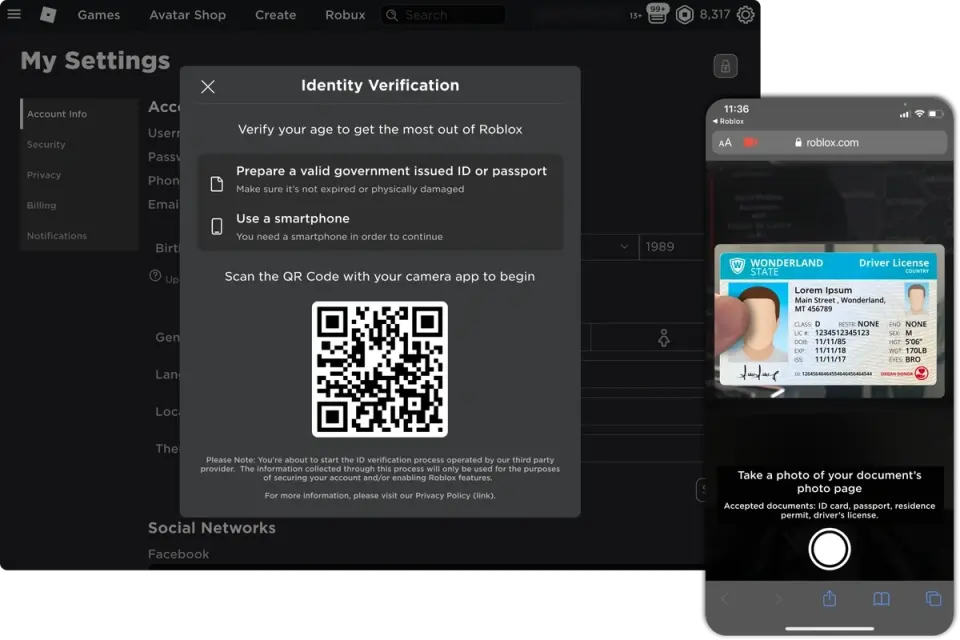Tap the AA reader text size menu
The height and width of the screenshot is (640, 960).
click(725, 142)
